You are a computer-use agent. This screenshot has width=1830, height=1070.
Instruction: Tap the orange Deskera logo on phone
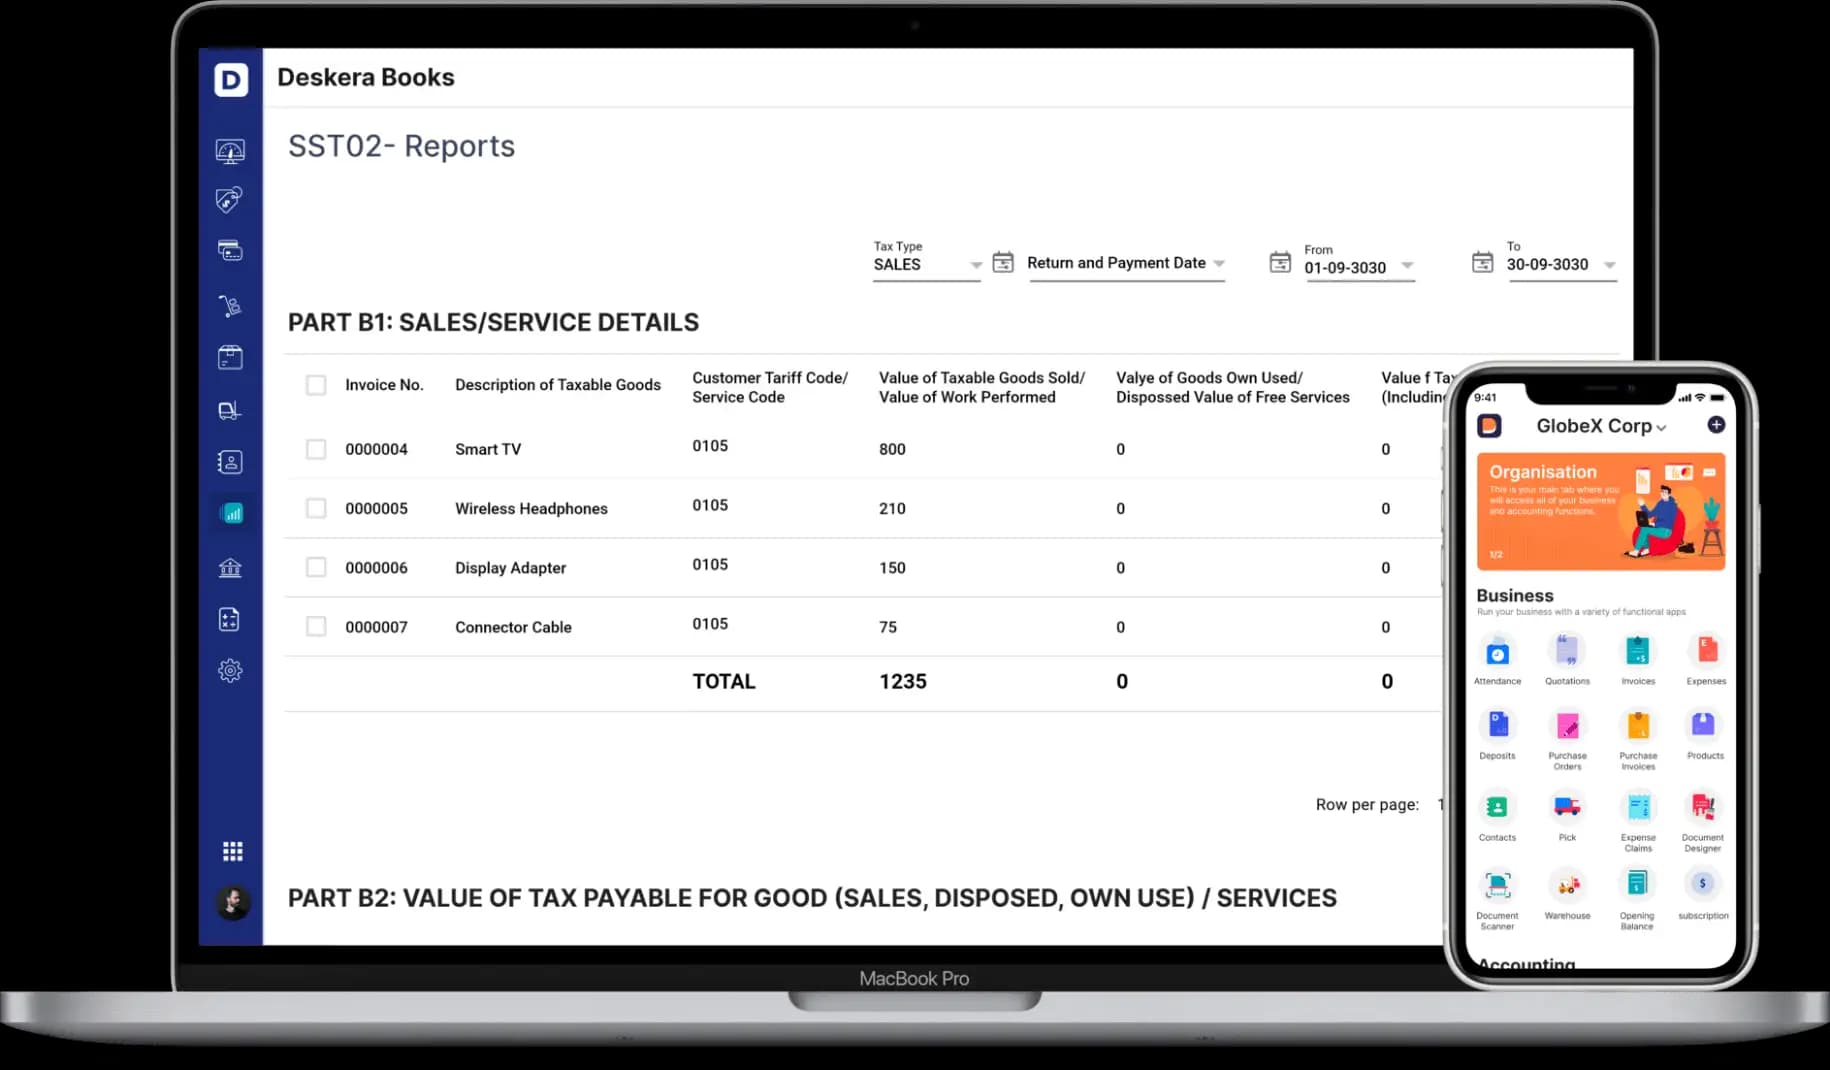[x=1489, y=426]
